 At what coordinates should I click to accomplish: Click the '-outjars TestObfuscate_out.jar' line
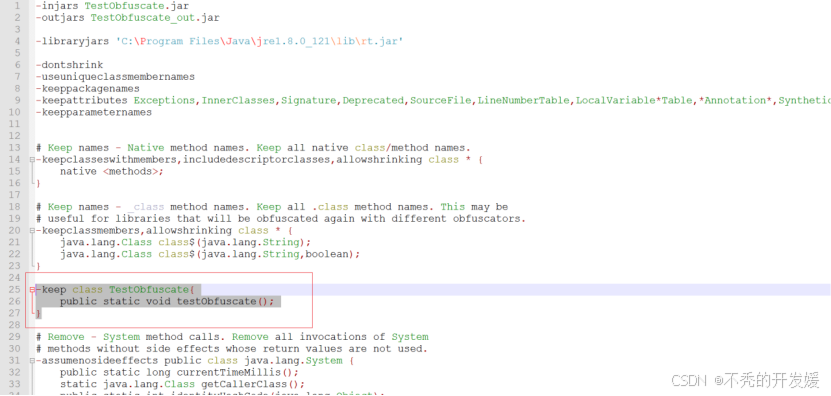(127, 17)
